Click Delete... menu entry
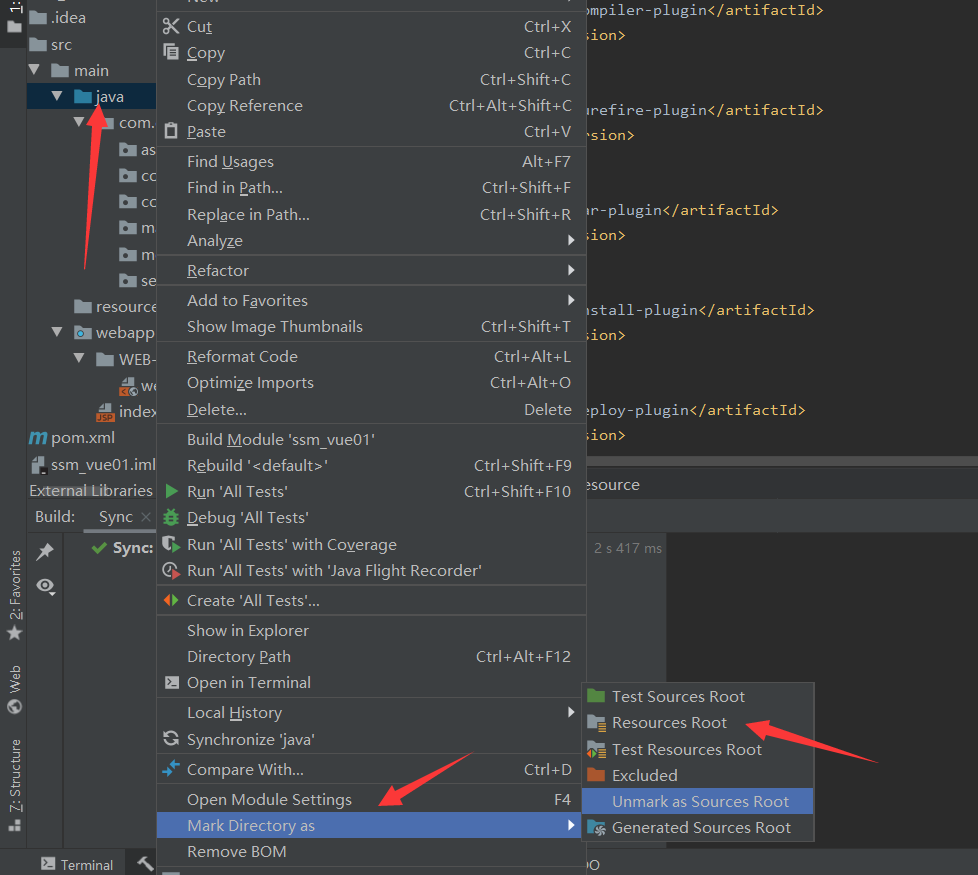978x875 pixels. pyautogui.click(x=371, y=410)
